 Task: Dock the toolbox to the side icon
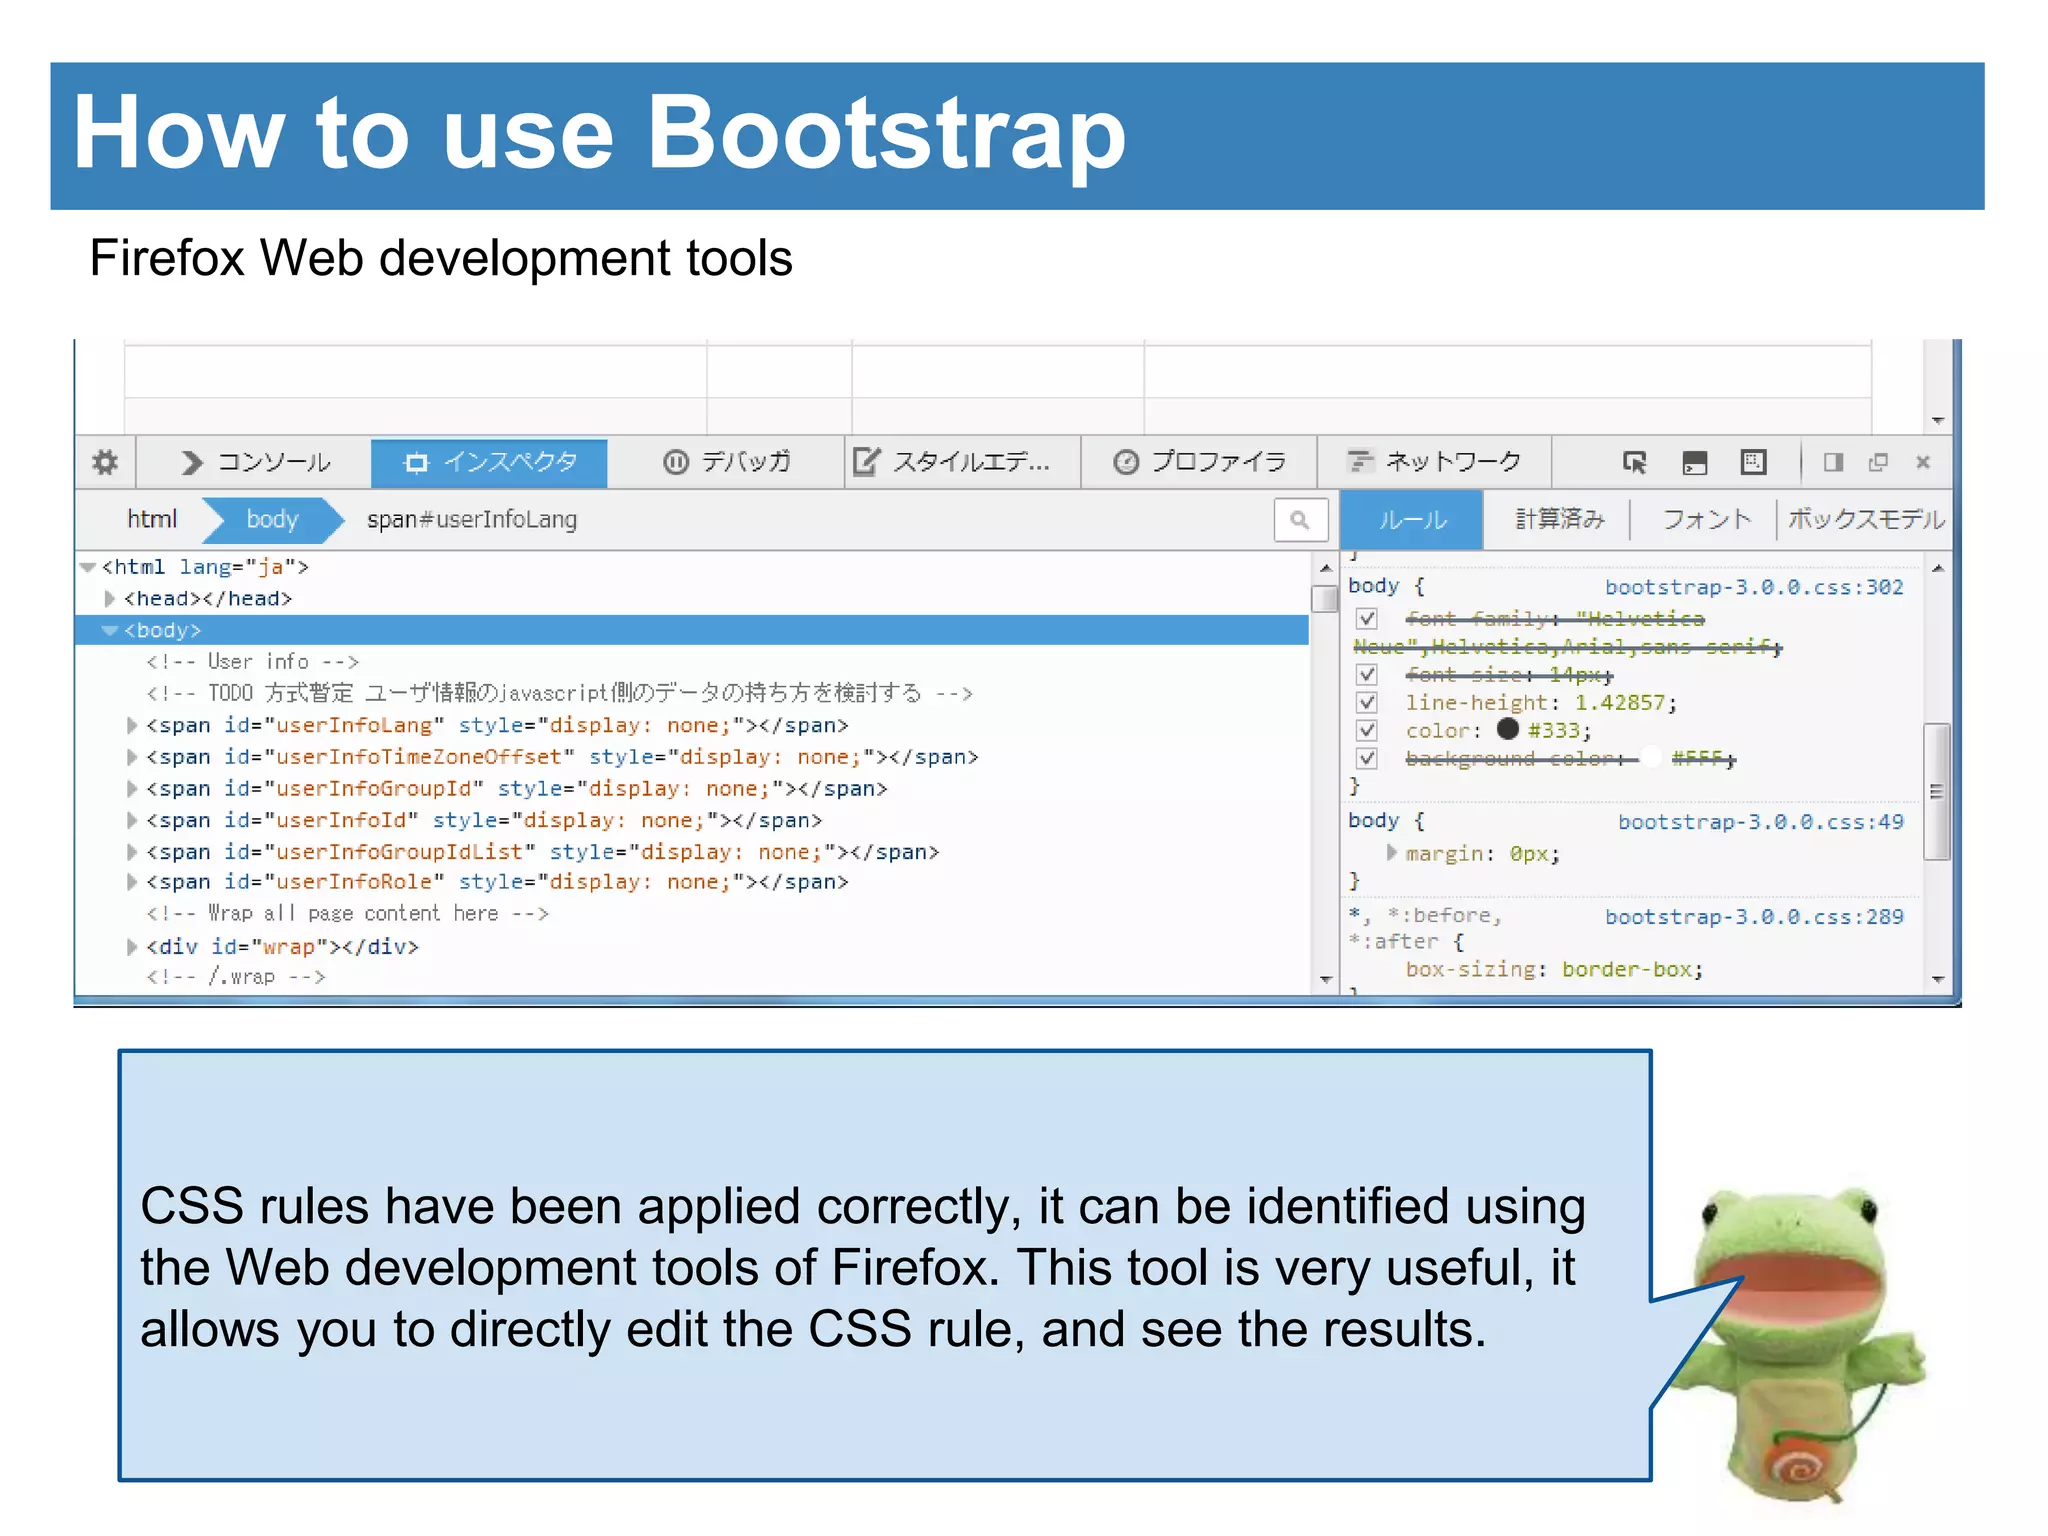tap(1833, 462)
